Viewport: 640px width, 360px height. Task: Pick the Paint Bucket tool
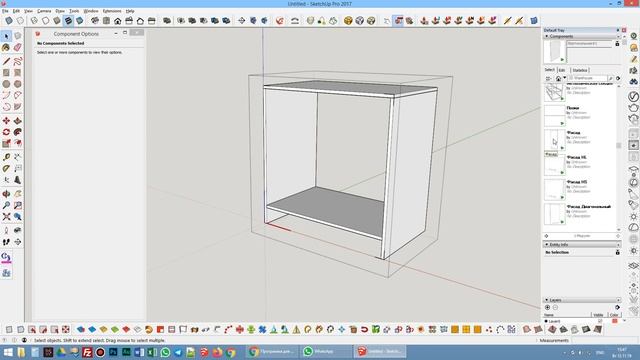[x=6, y=48]
